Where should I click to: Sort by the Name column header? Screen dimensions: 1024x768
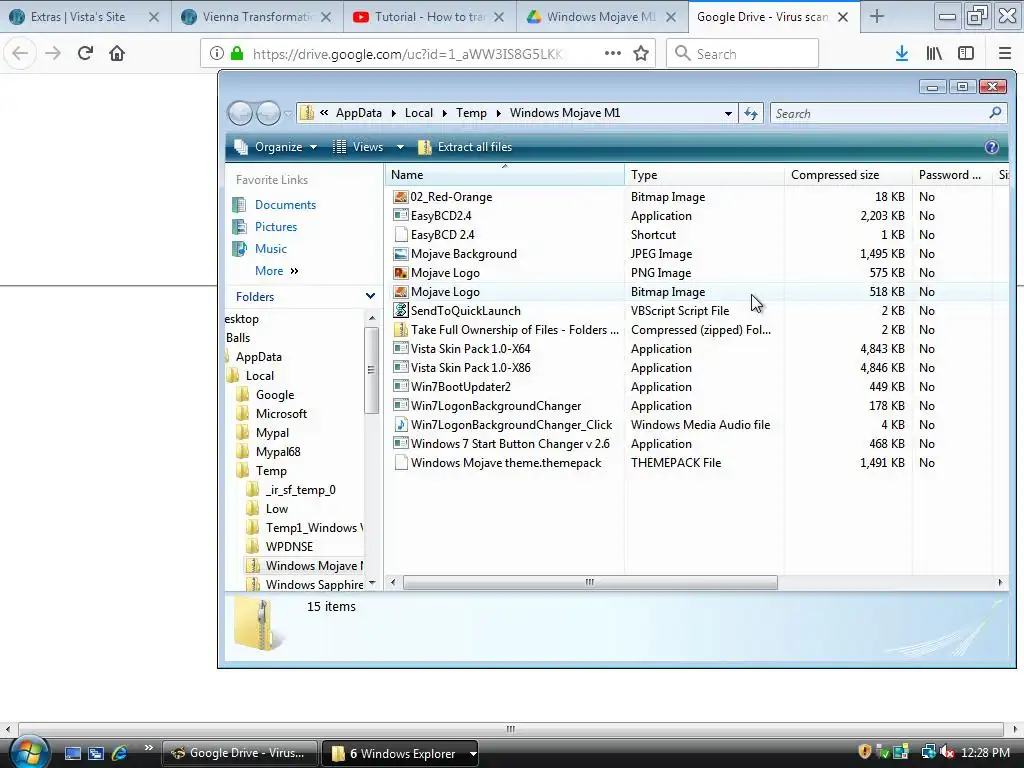click(x=505, y=175)
